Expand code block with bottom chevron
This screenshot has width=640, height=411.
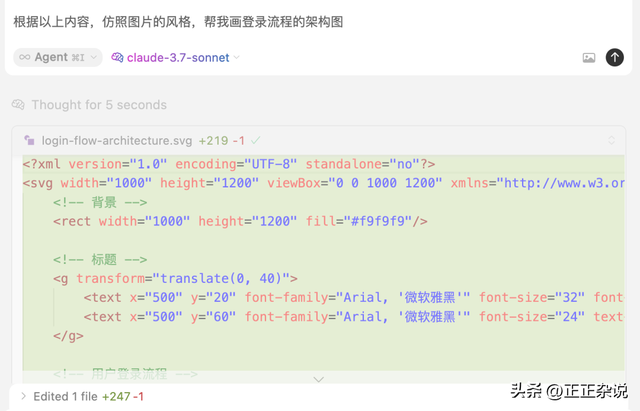coord(318,380)
